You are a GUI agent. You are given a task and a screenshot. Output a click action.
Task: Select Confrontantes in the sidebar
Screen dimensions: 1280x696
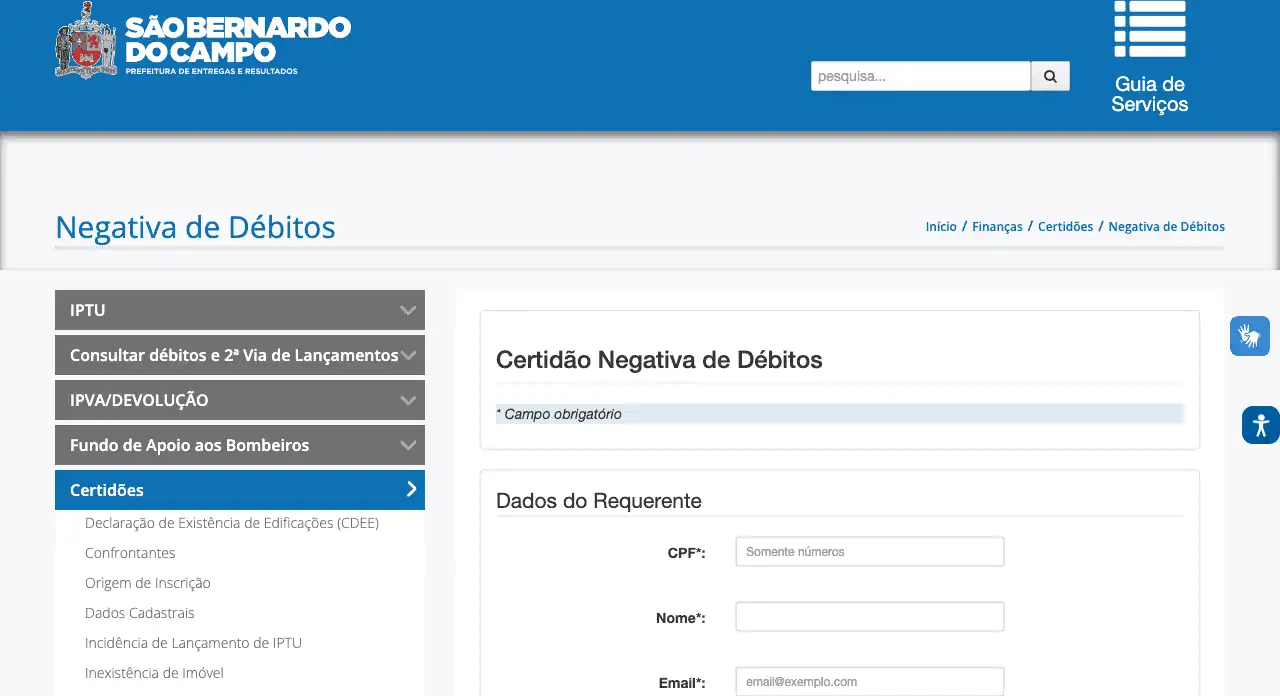point(130,553)
